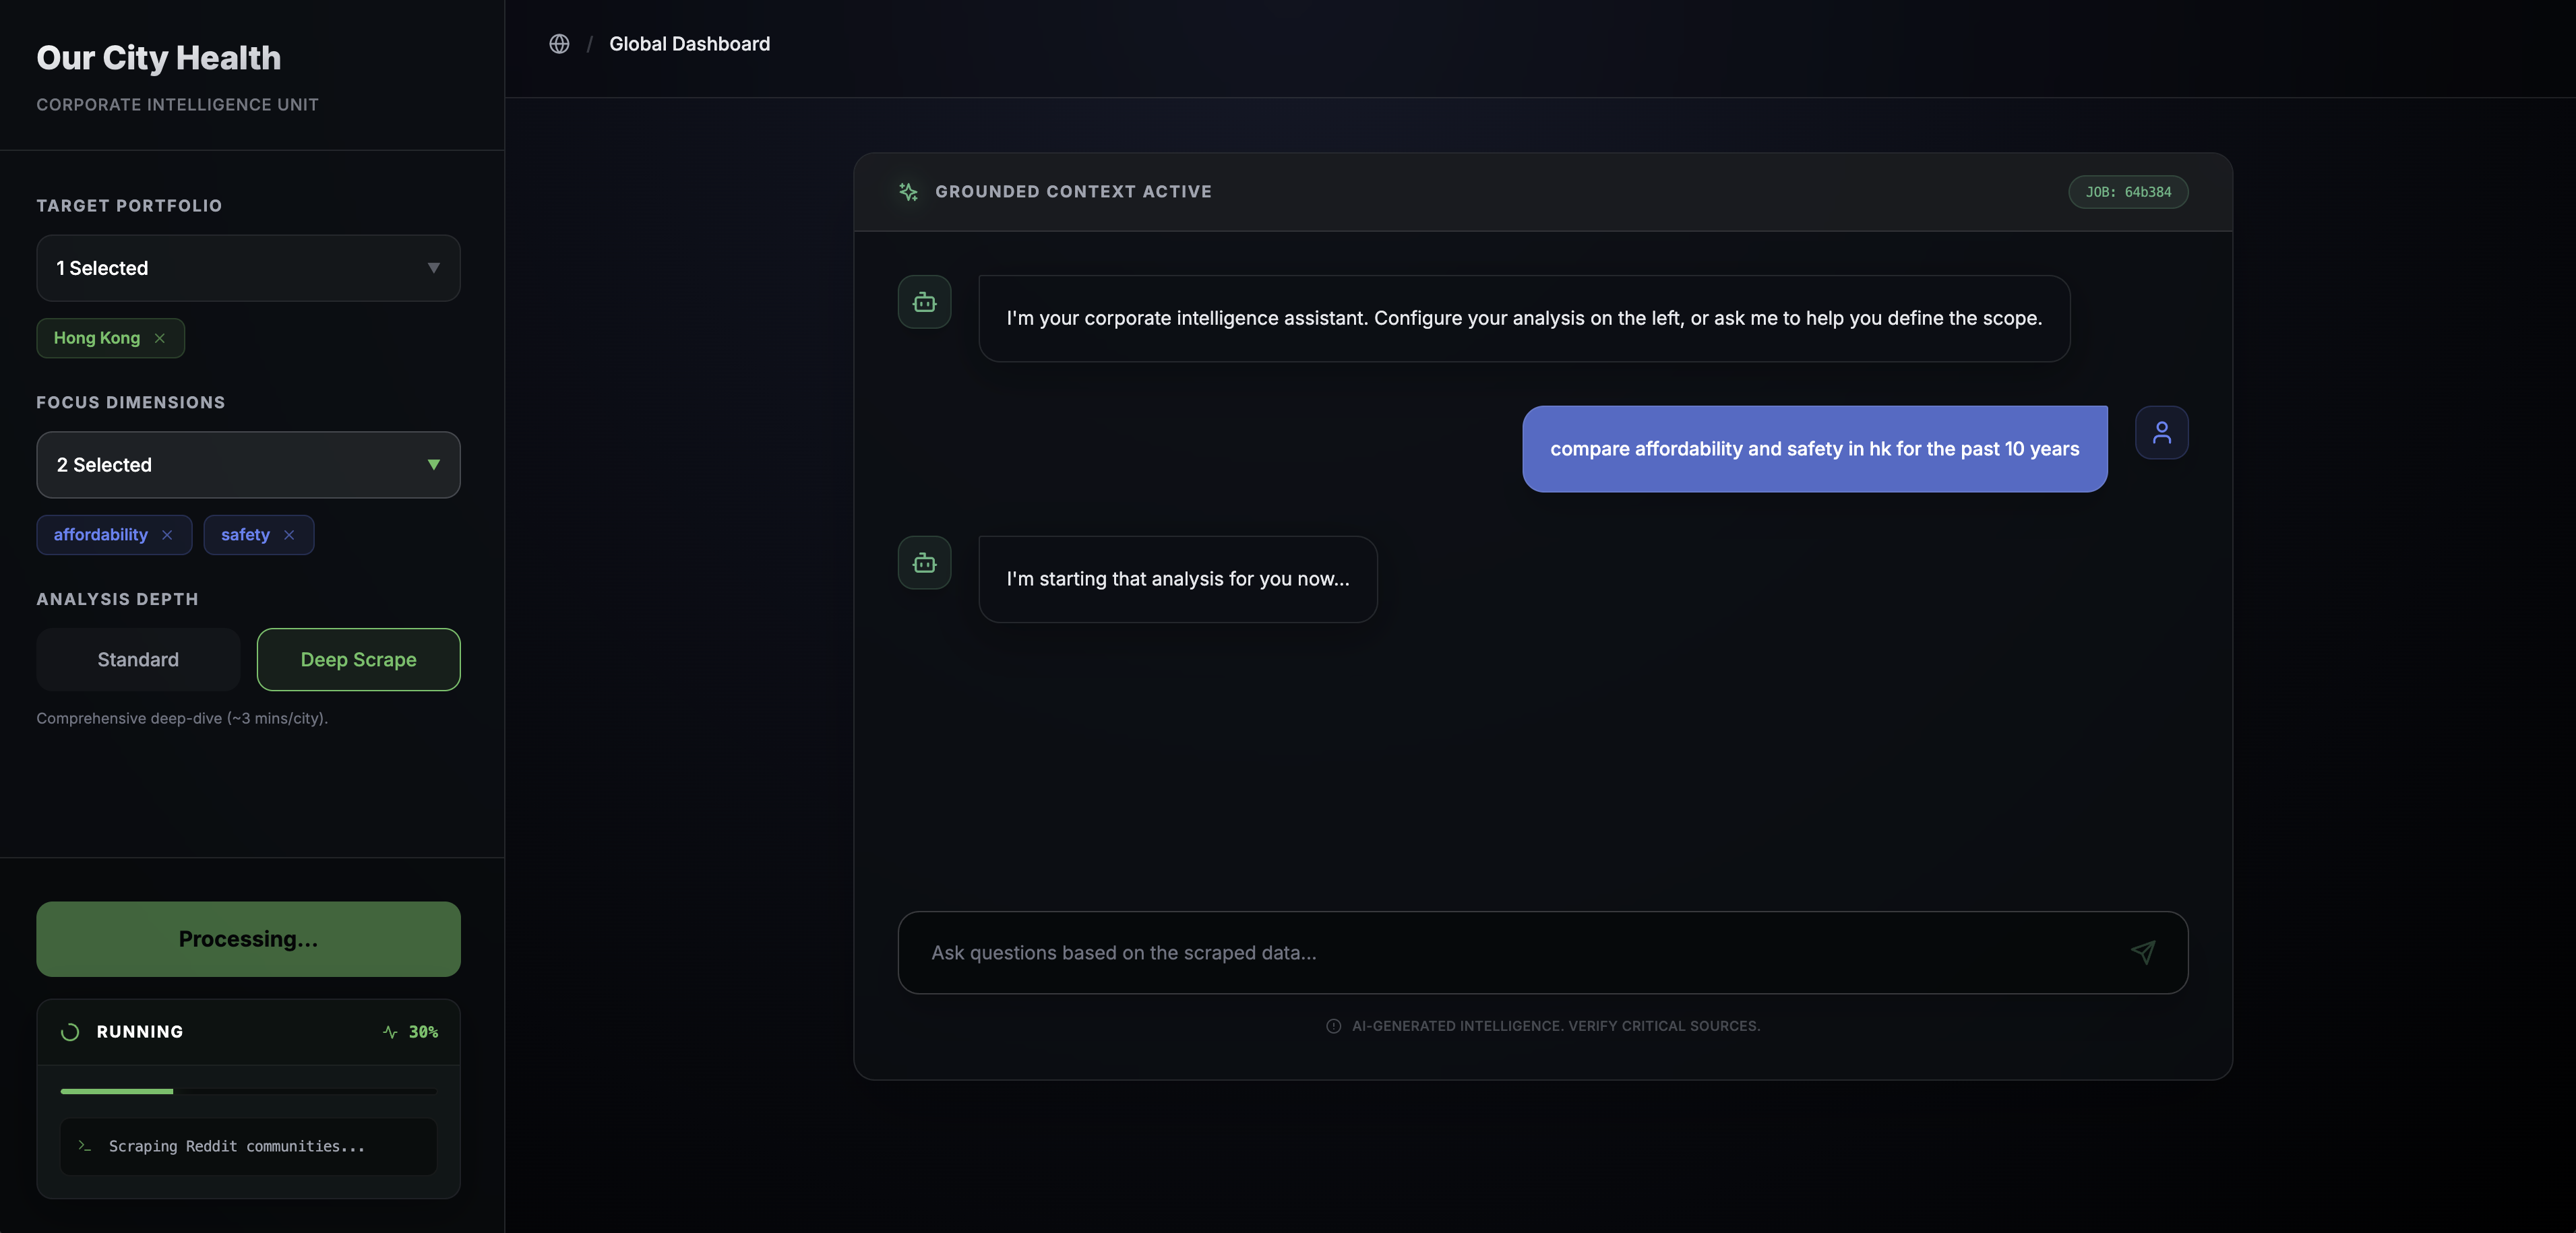Click the info icon by AI-generated disclaimer
The width and height of the screenshot is (2576, 1233).
coord(1333,1026)
